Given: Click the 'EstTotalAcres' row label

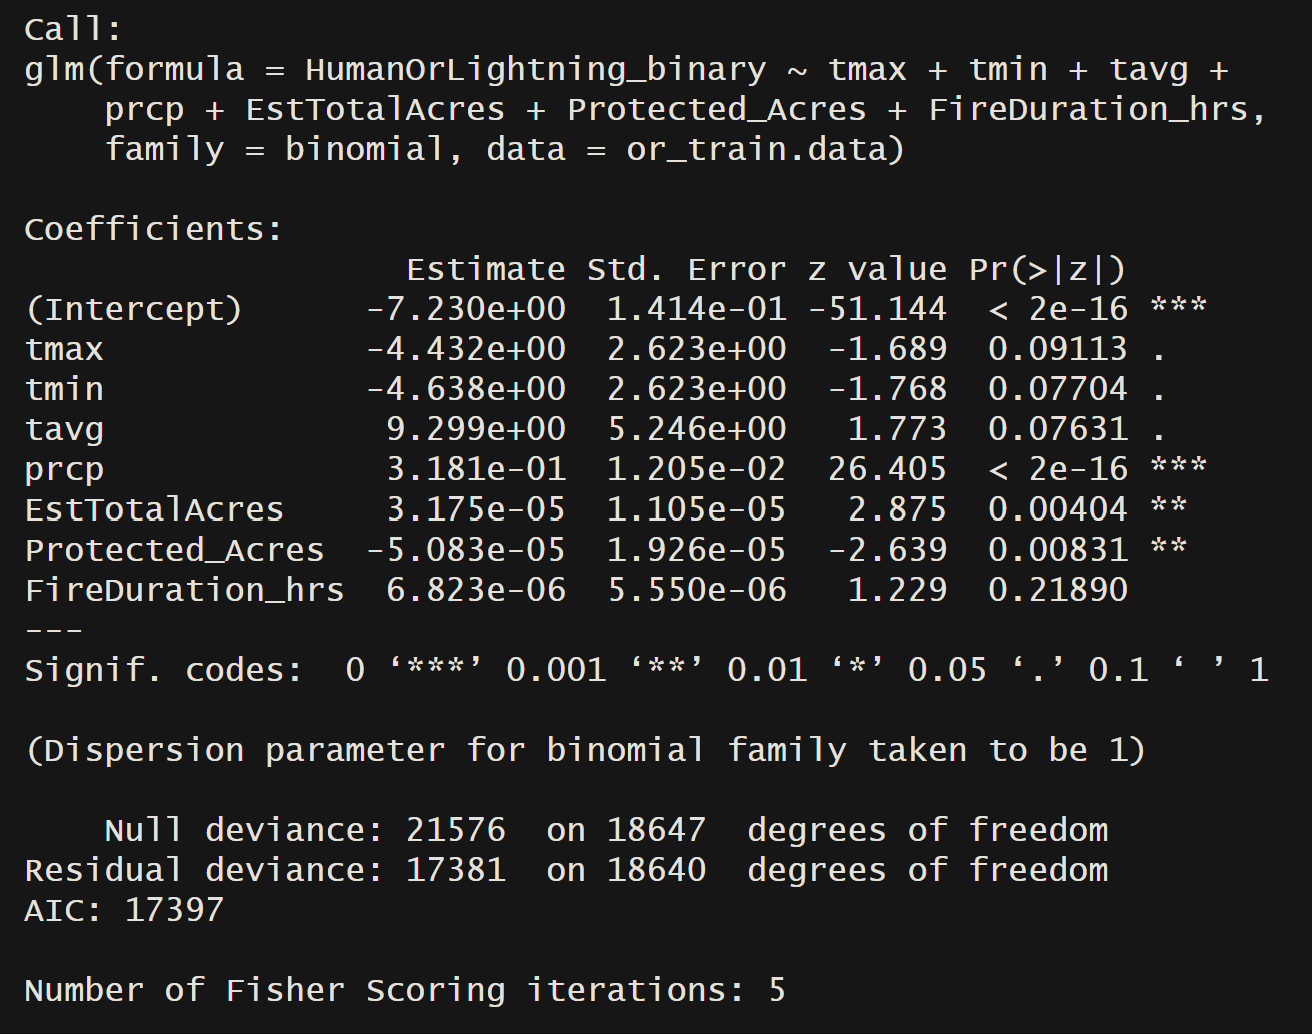Looking at the screenshot, I should tap(154, 509).
